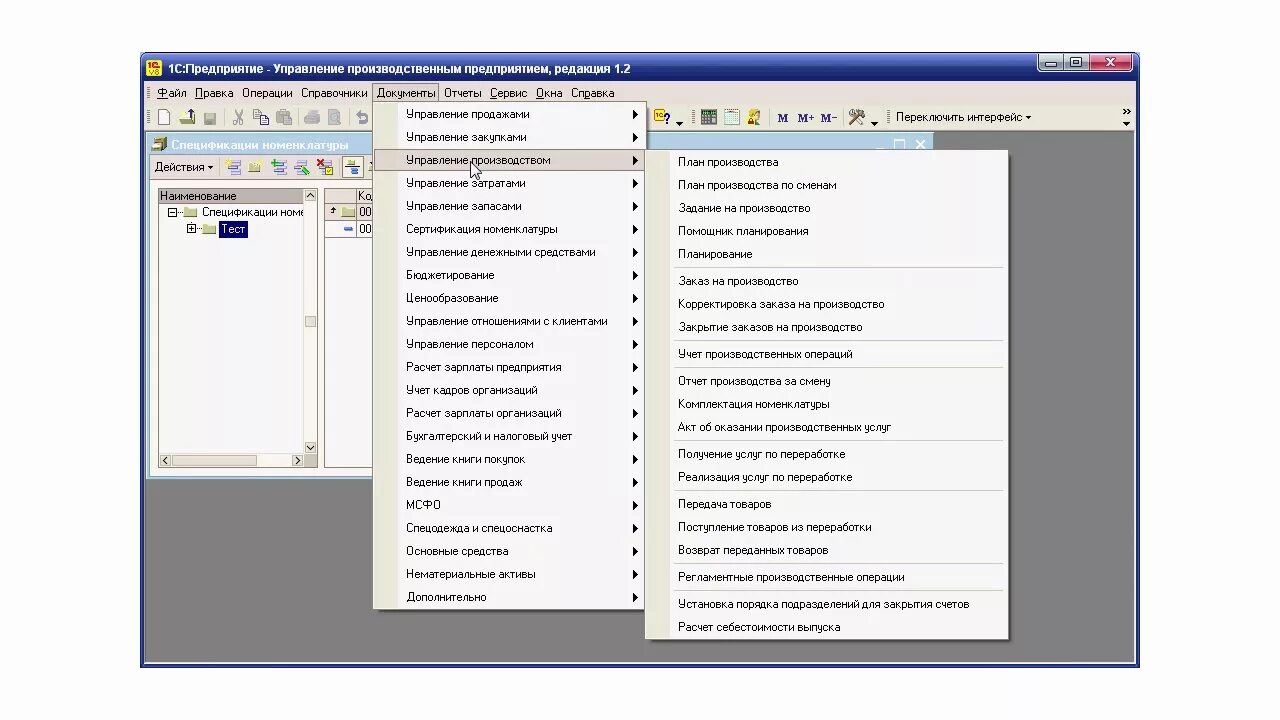
Task: Choose Комплектация номенклатуры menu item
Action: tap(826, 404)
